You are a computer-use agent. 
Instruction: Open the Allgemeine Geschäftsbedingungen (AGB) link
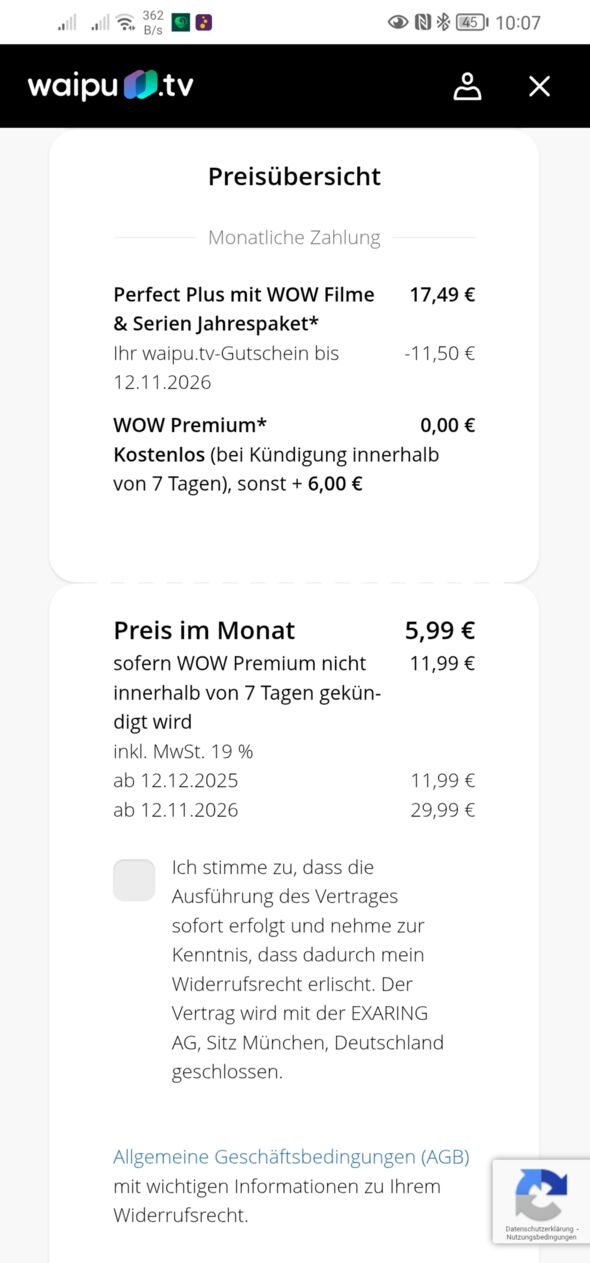pos(290,1157)
